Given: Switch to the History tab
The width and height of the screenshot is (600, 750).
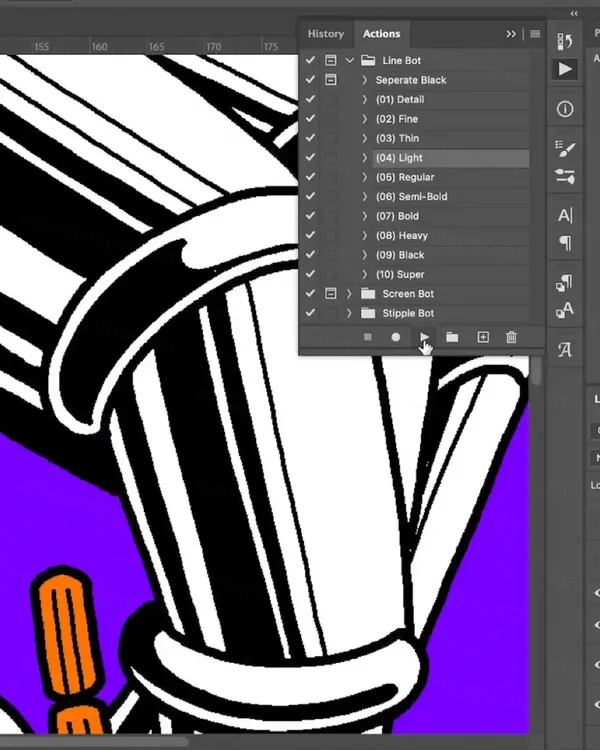Looking at the screenshot, I should (325, 34).
